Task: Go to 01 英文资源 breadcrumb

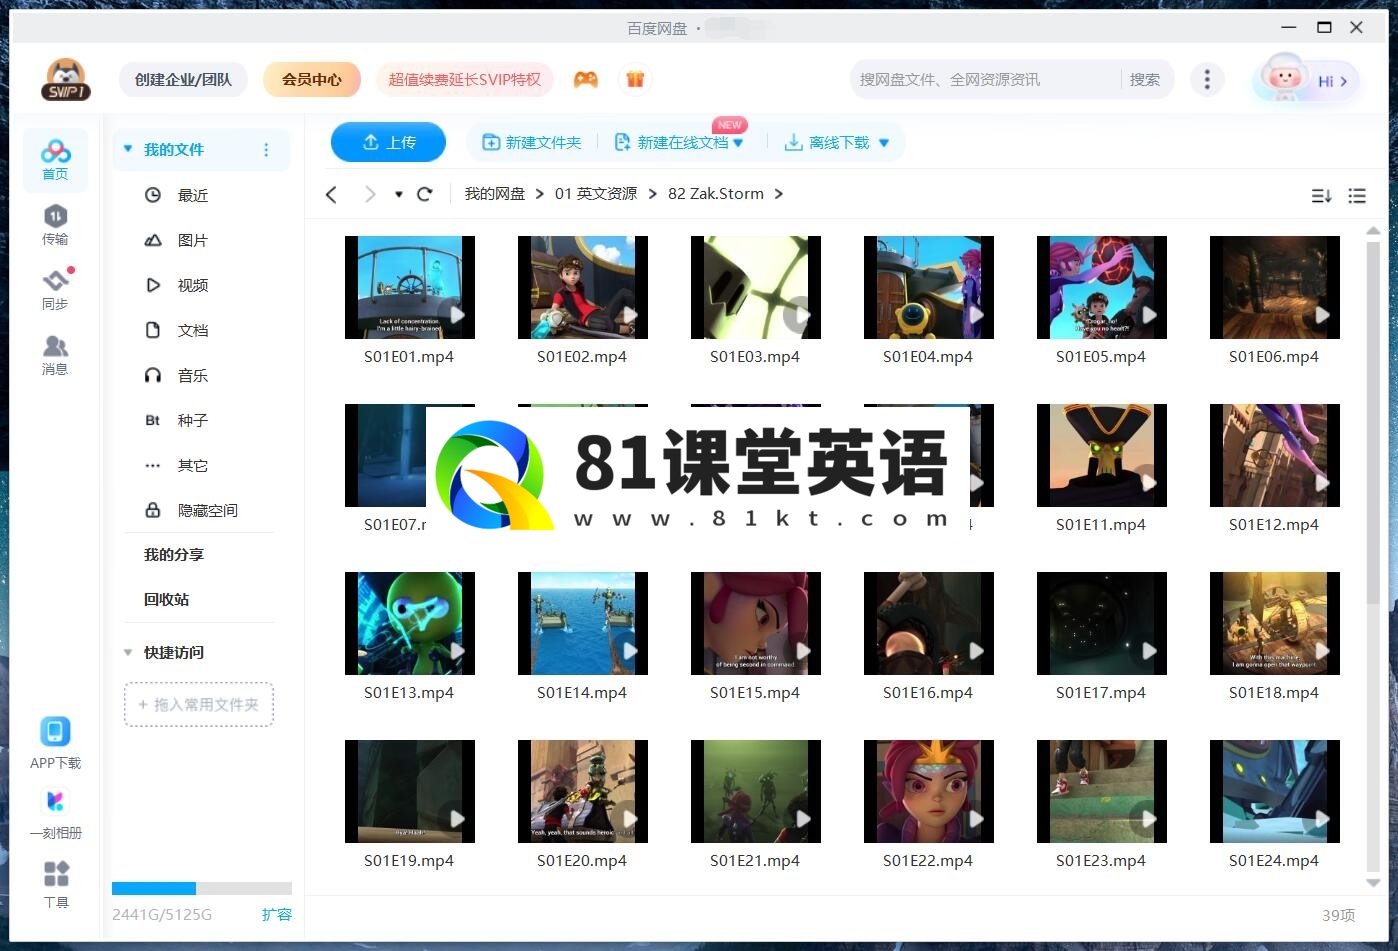Action: click(596, 194)
